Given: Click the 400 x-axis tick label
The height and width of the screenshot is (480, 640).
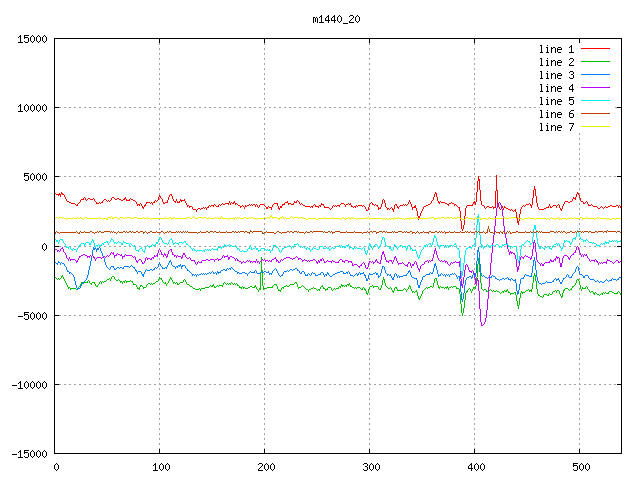Looking at the screenshot, I should (x=474, y=467).
